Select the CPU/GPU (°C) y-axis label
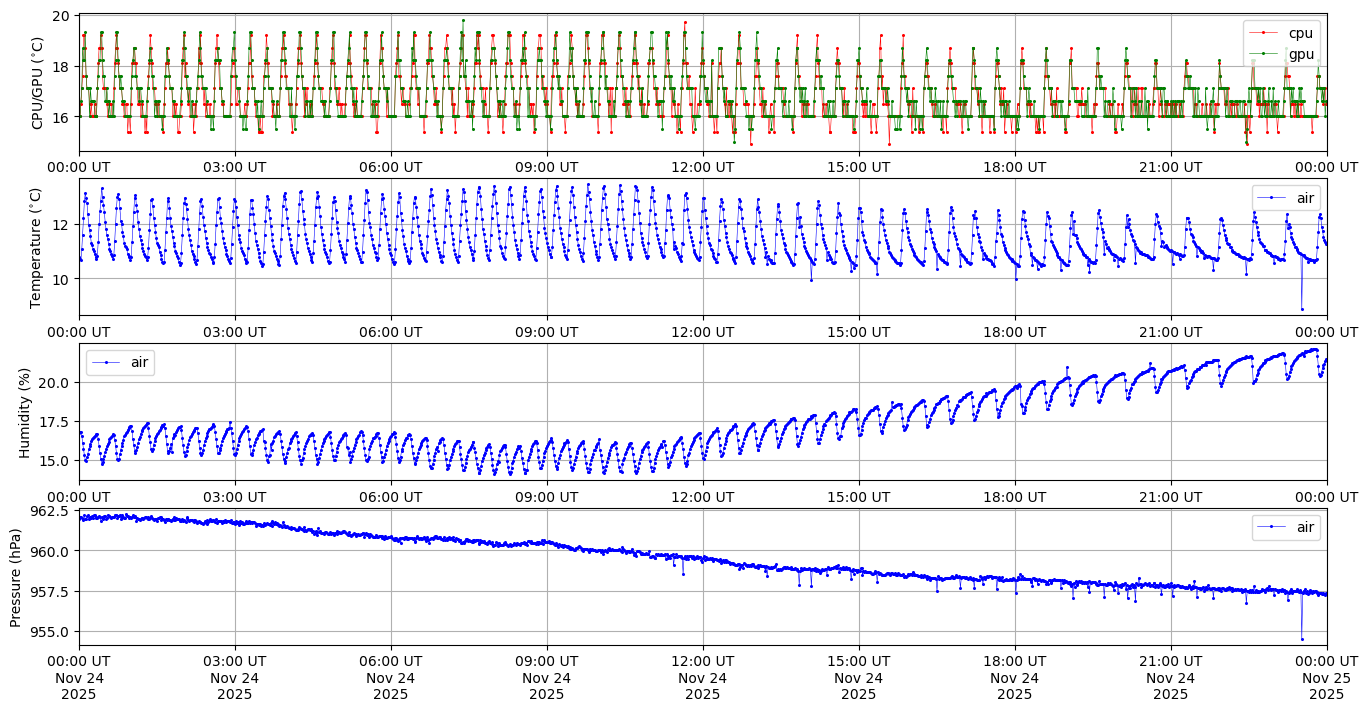This screenshot has width=1368, height=711. (38, 83)
